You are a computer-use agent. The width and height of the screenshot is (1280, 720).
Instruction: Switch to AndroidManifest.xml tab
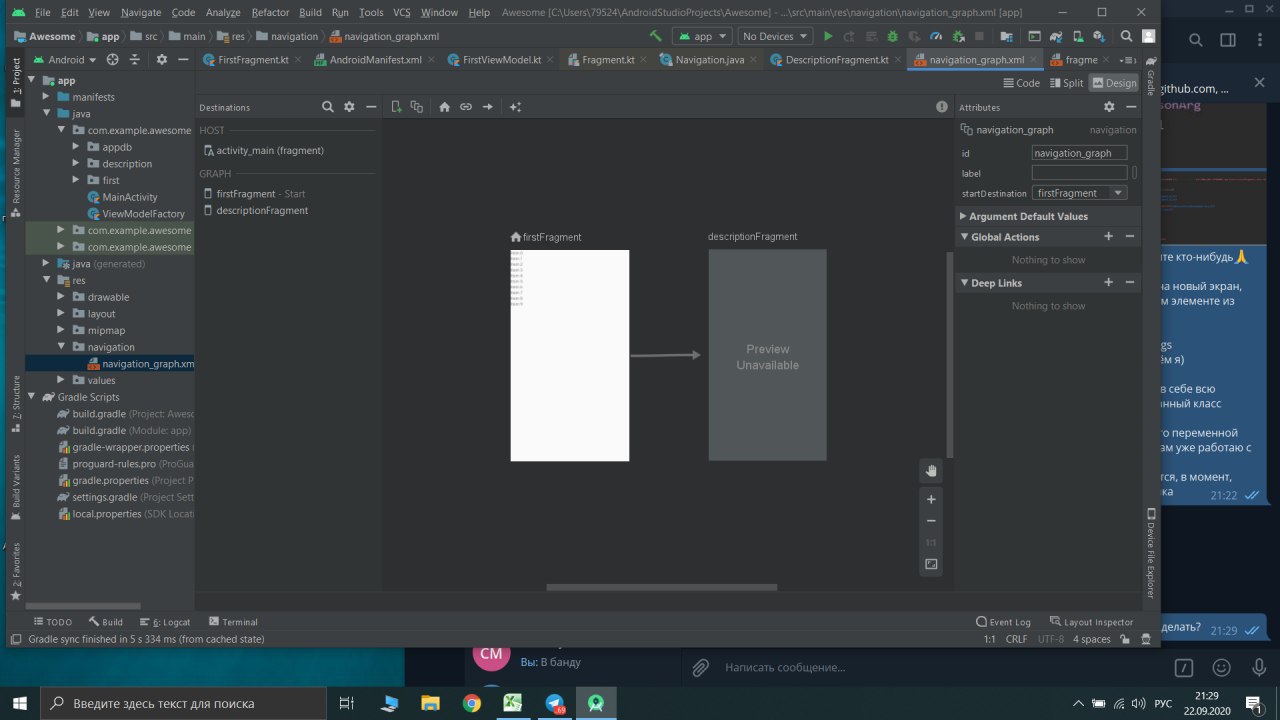tap(375, 60)
